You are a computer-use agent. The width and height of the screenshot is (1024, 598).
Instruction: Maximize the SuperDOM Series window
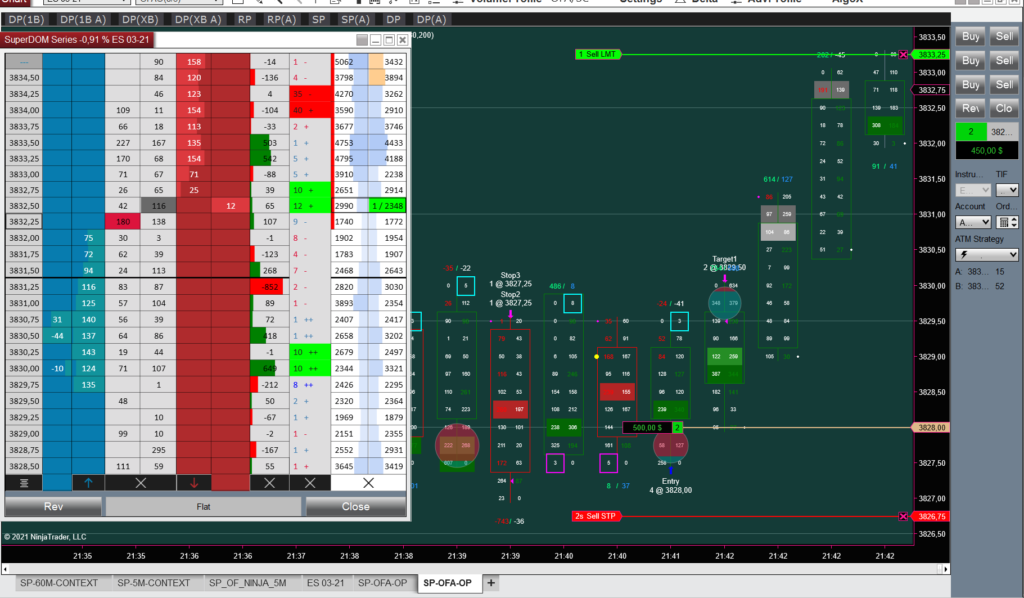click(x=389, y=40)
